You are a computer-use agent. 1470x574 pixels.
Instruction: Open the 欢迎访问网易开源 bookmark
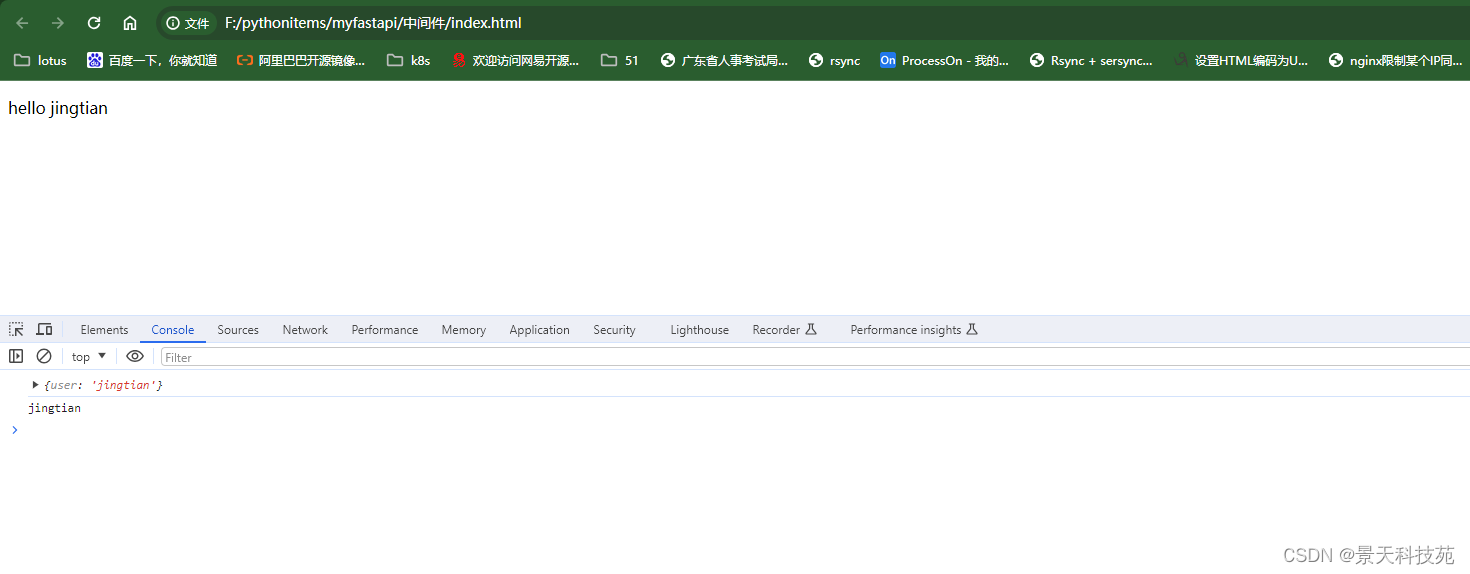point(515,60)
